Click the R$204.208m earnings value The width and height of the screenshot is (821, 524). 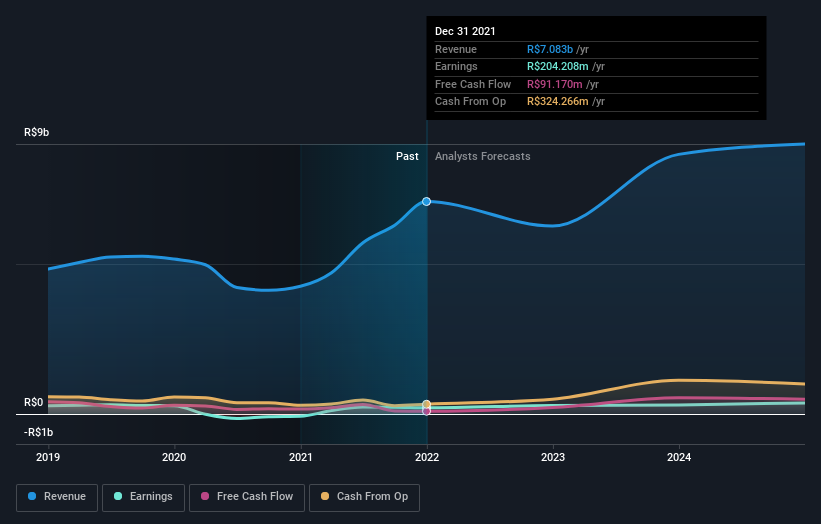coord(558,66)
